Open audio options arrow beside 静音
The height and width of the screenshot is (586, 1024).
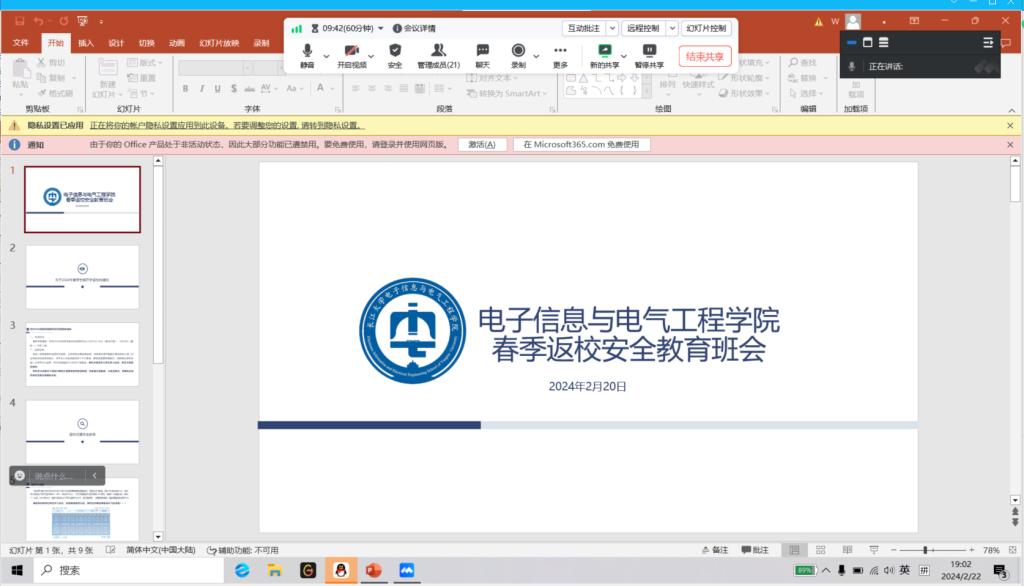(325, 55)
